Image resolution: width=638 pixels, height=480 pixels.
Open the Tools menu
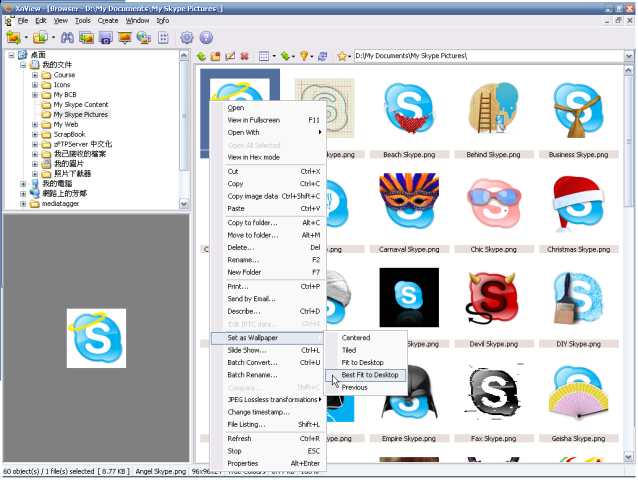[83, 21]
